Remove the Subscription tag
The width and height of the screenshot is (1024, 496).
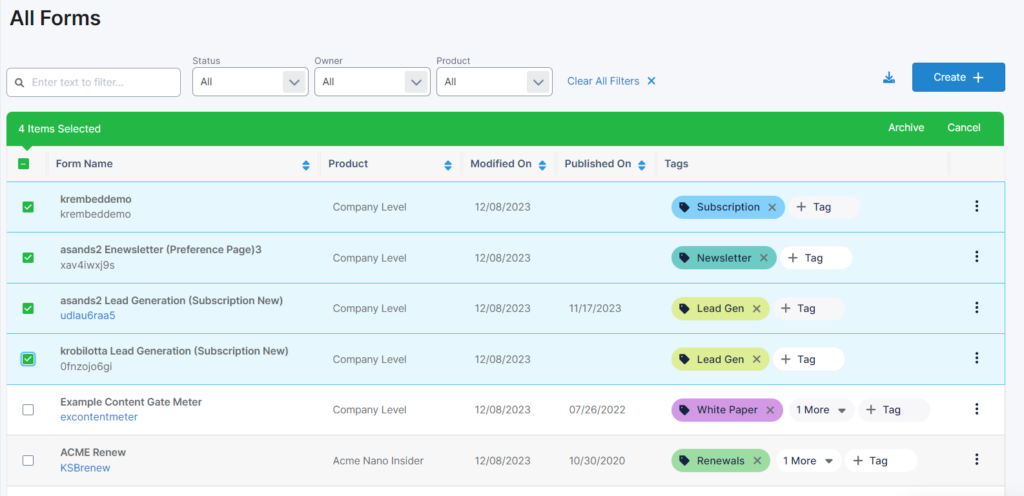(772, 207)
